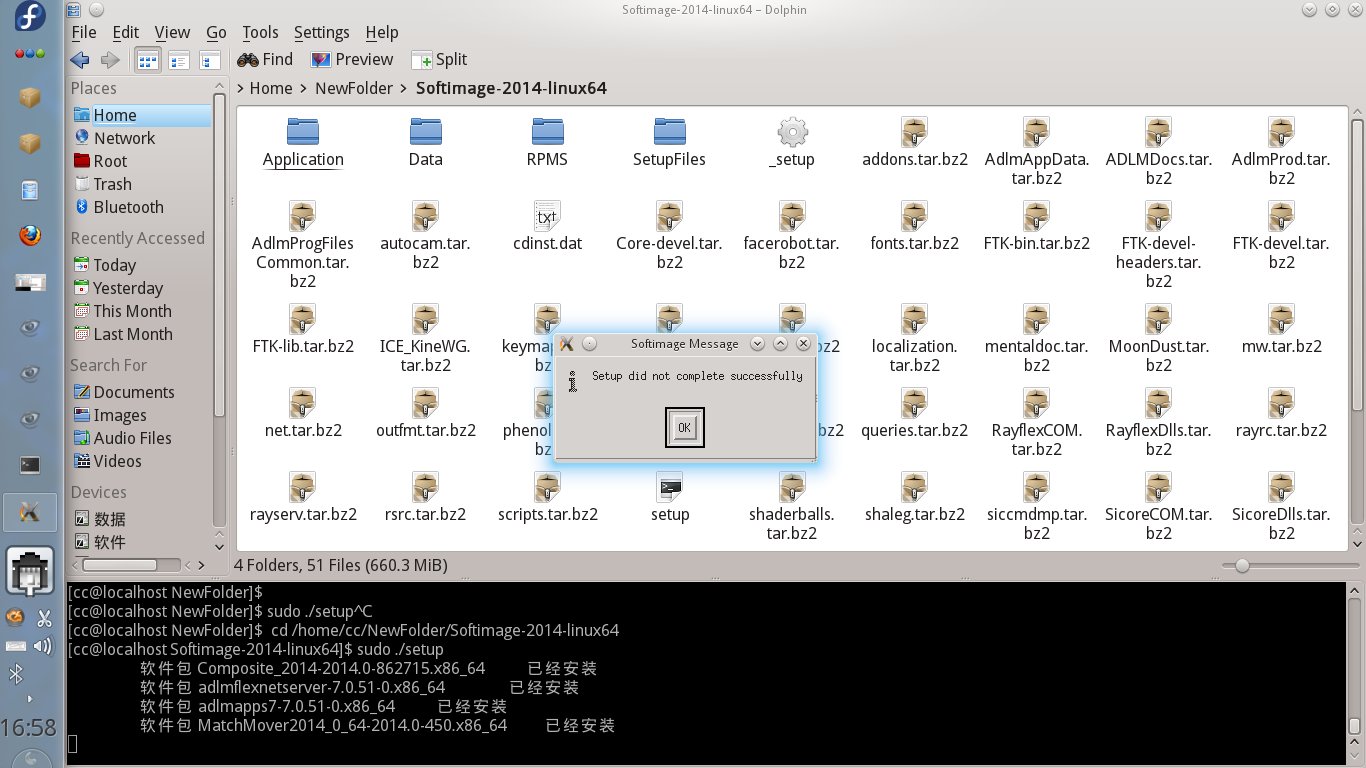Switch Dolphin to Compact view mode
Image resolution: width=1366 pixels, height=768 pixels.
coord(179,60)
